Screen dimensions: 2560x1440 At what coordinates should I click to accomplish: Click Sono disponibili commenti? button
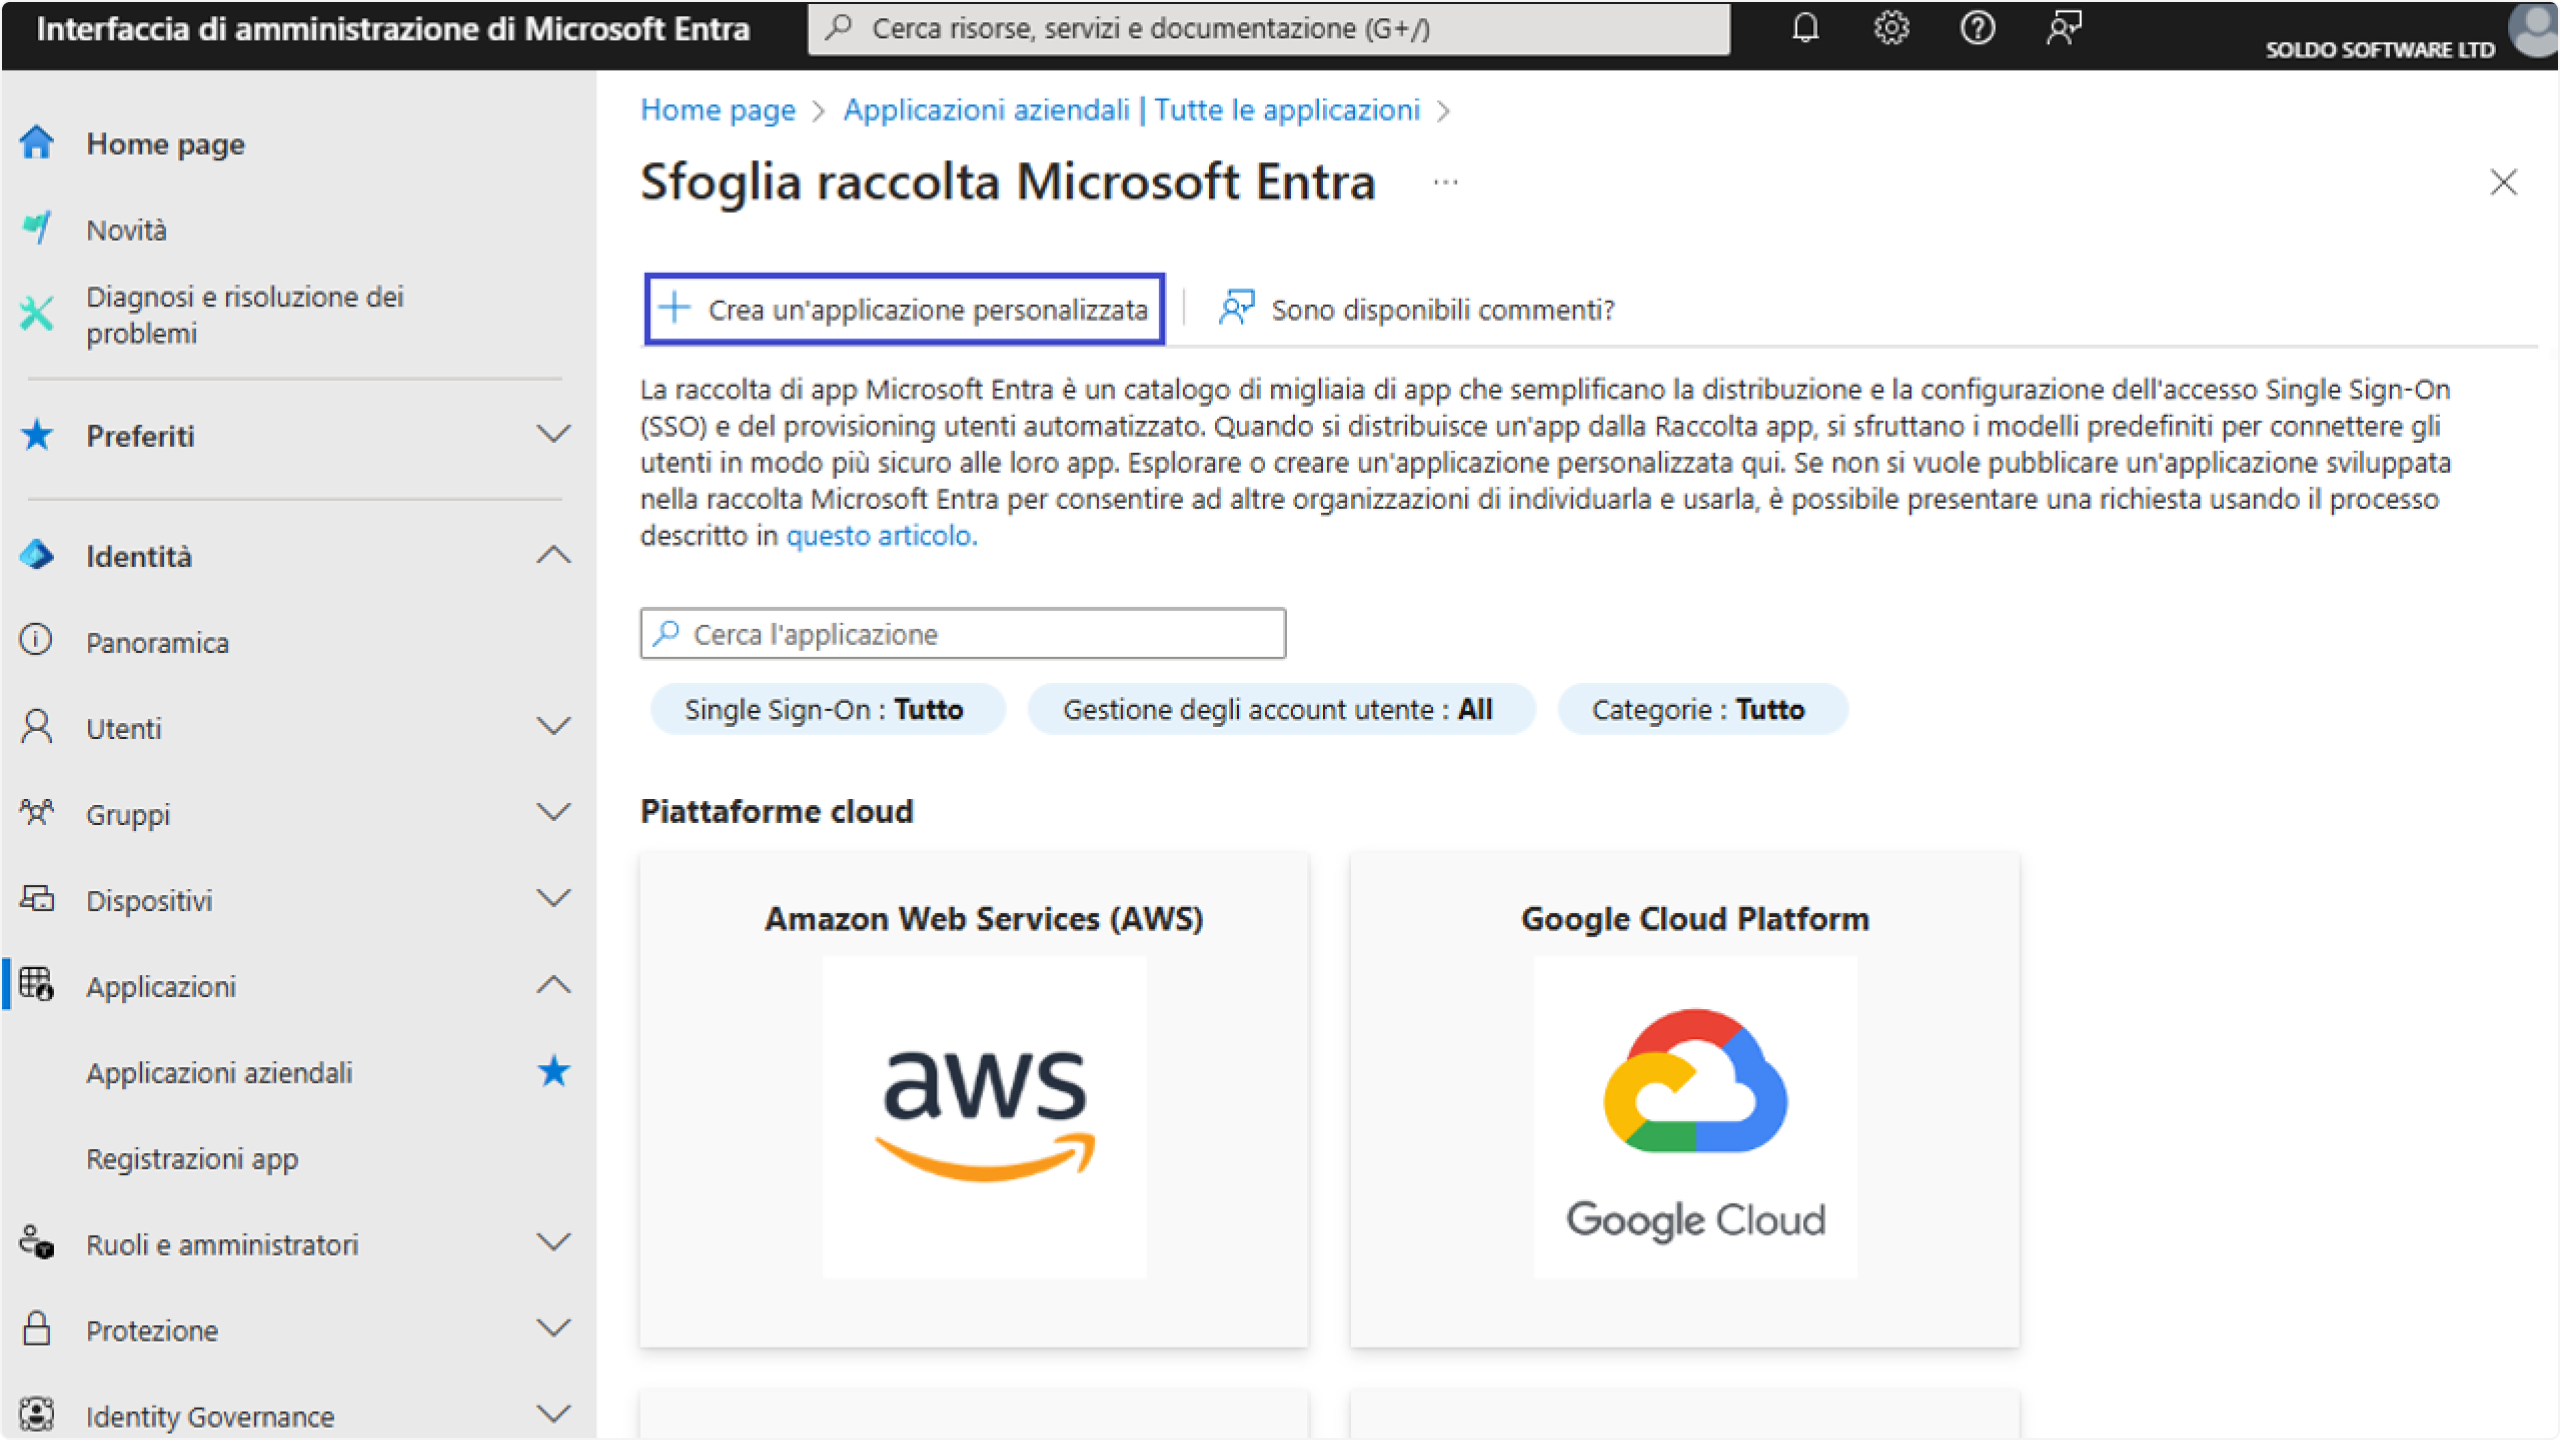(x=1416, y=309)
